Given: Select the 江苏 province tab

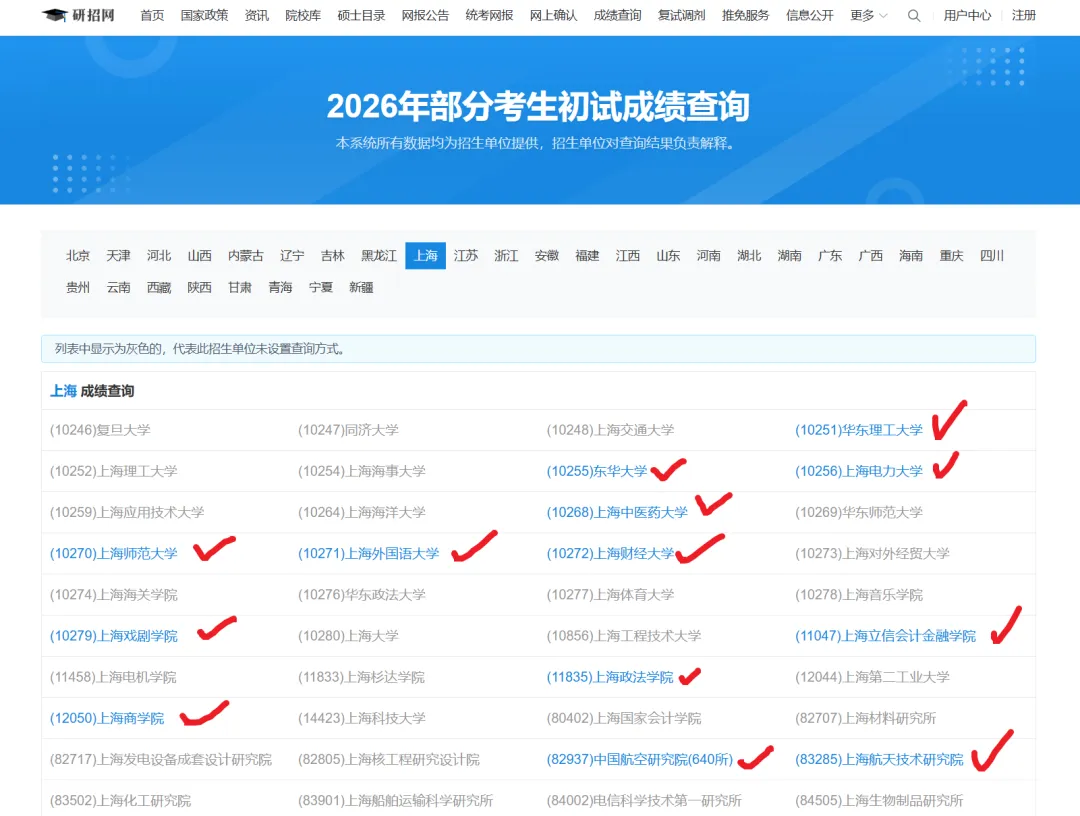Looking at the screenshot, I should pyautogui.click(x=466, y=255).
